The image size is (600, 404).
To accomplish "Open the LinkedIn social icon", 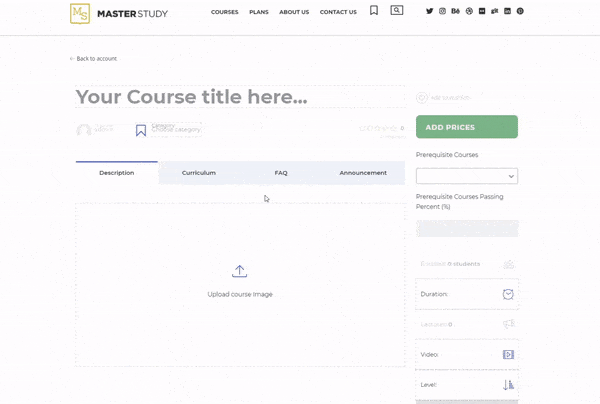I will point(507,11).
